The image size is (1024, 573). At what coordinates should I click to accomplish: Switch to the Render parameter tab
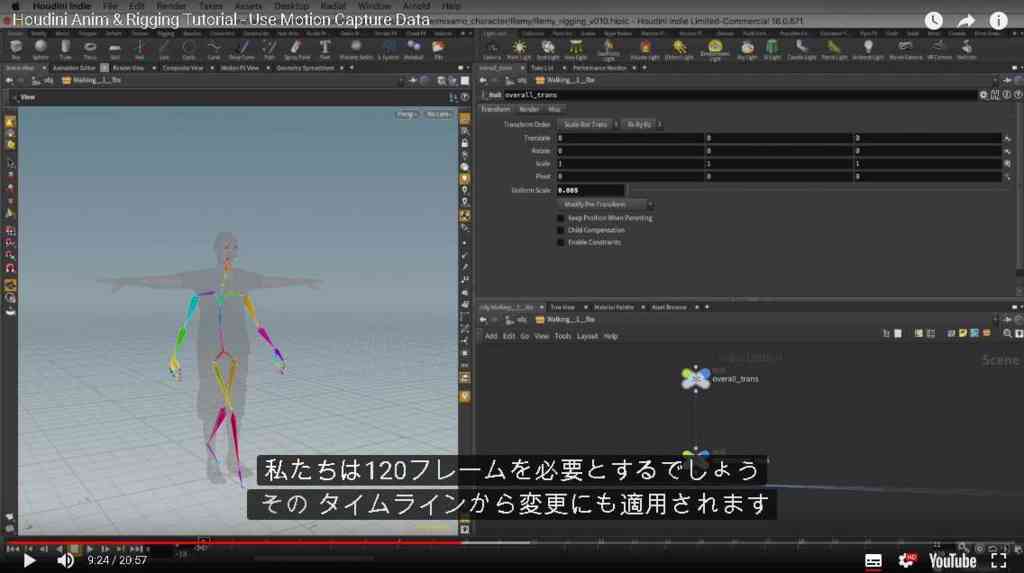[x=529, y=109]
